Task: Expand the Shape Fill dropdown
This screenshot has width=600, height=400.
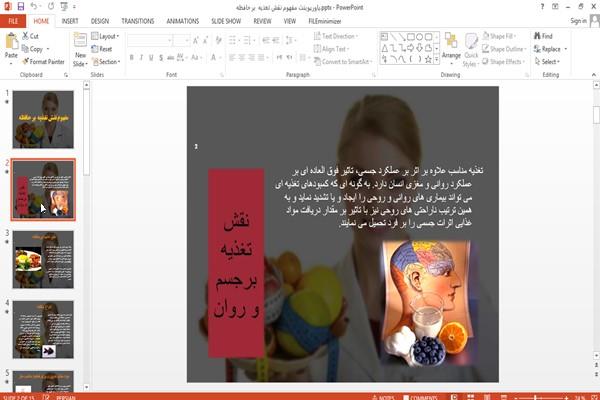Action: [x=499, y=36]
